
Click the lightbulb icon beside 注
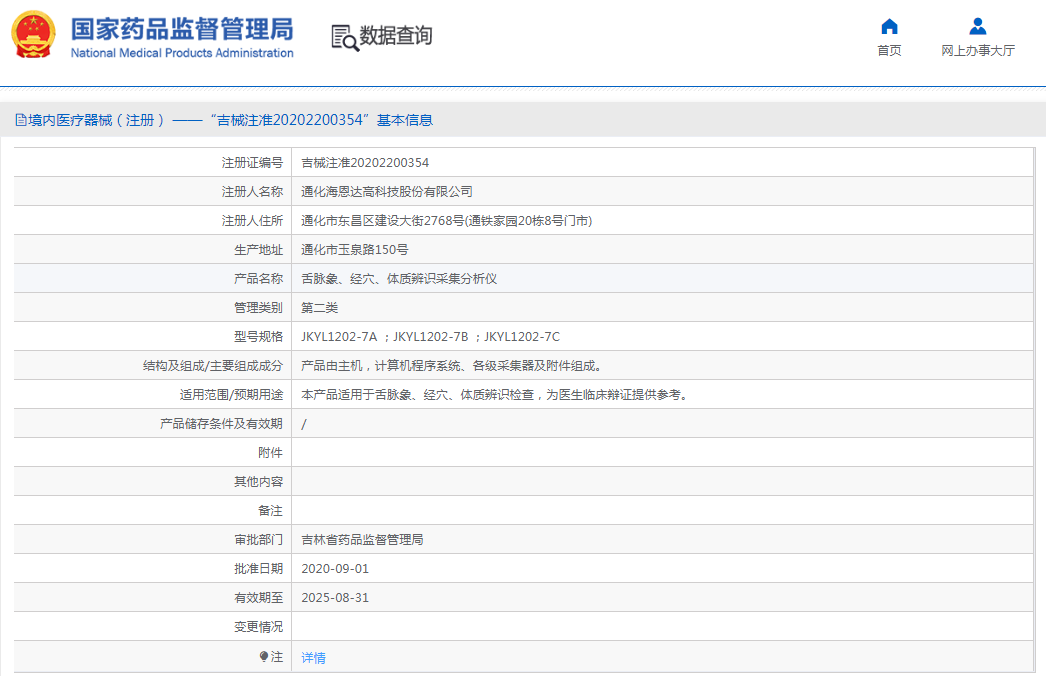264,657
